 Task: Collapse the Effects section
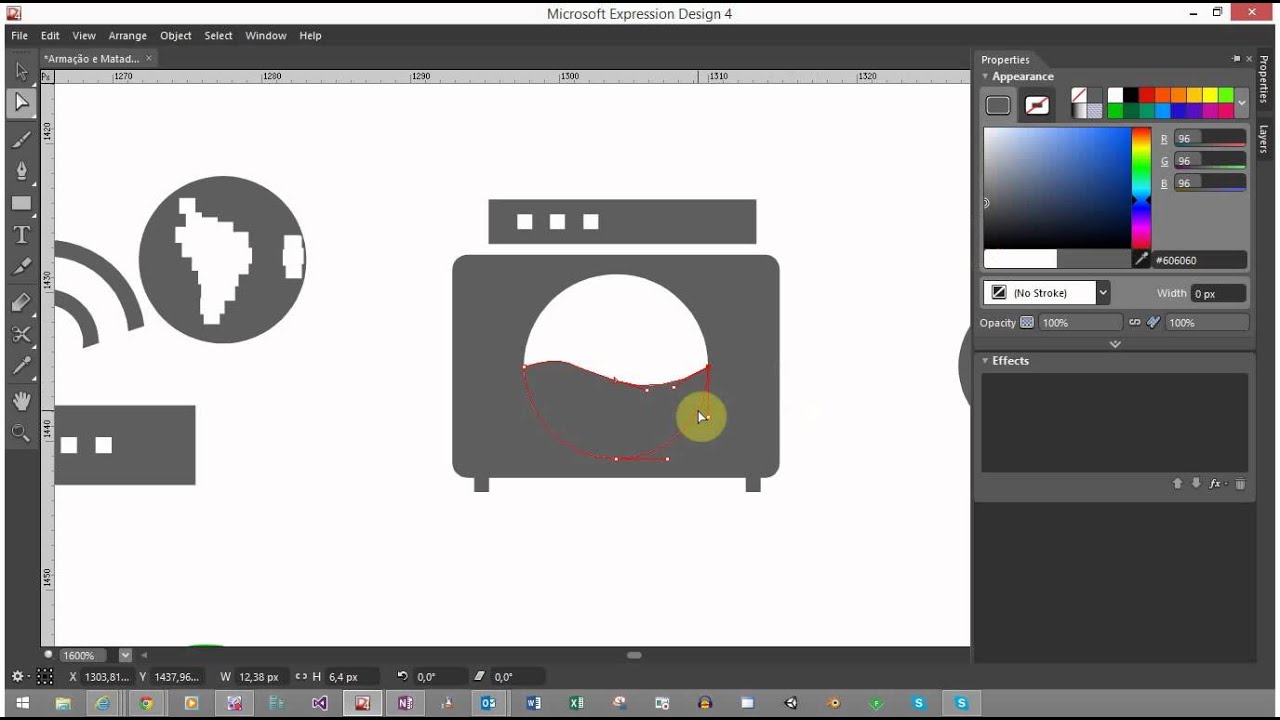pos(985,360)
